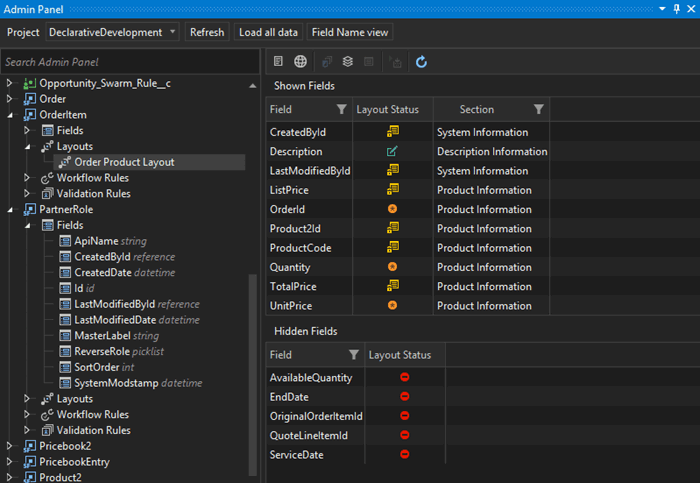This screenshot has width=700, height=483.
Task: Click the Section column filter icon
Action: [x=539, y=109]
